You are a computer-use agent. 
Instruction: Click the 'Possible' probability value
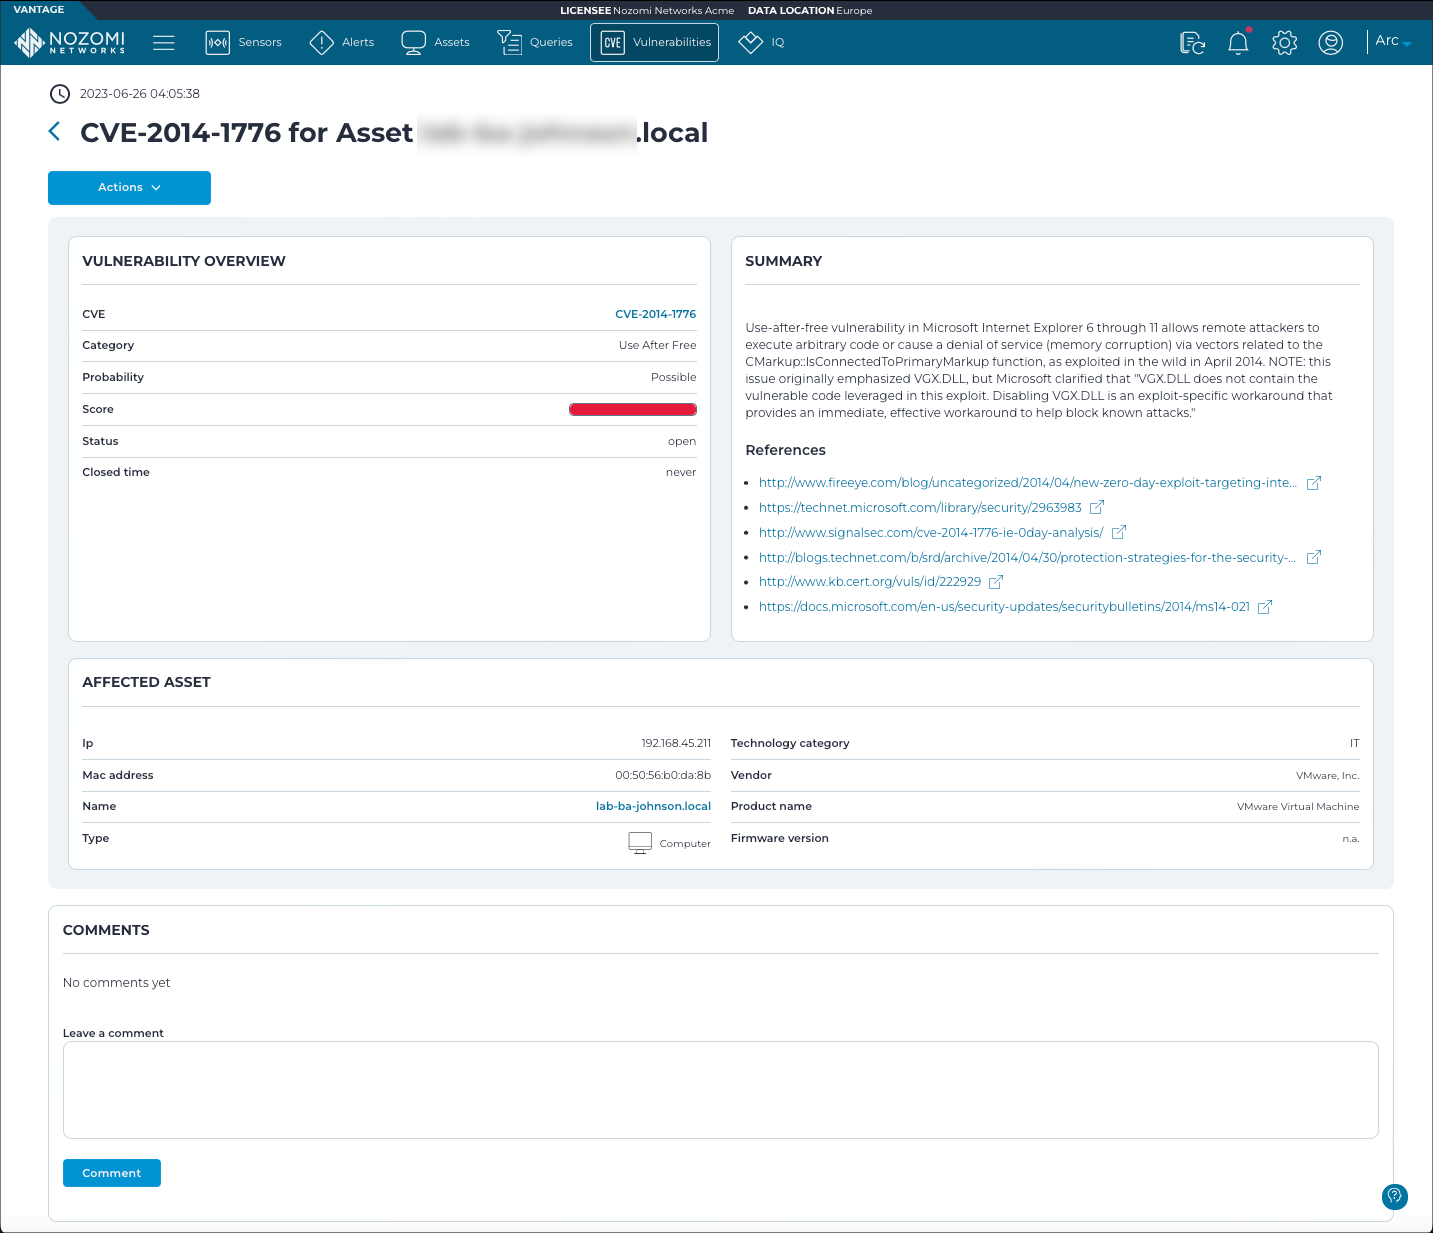(x=674, y=377)
